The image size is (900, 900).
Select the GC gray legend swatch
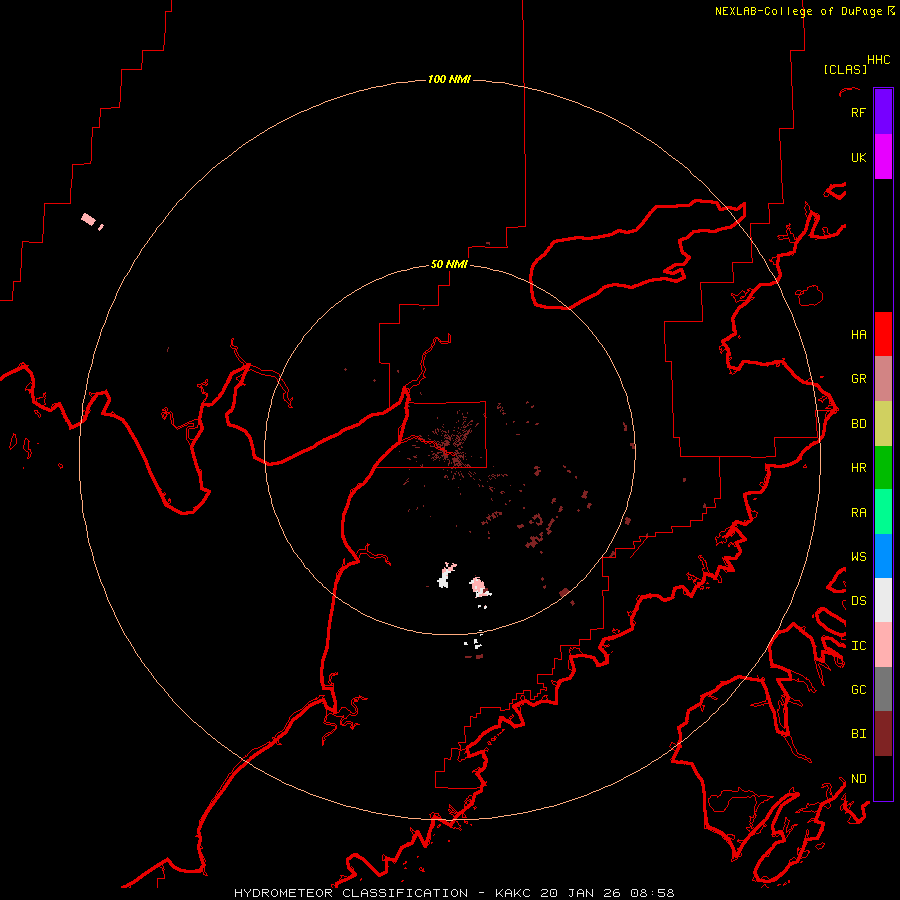(x=883, y=689)
